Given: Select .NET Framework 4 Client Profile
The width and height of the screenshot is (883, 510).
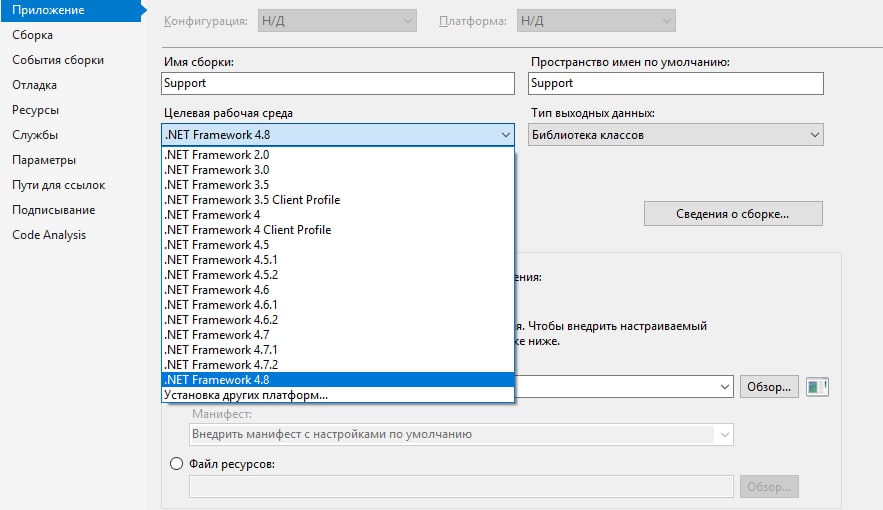Looking at the screenshot, I should pyautogui.click(x=338, y=230).
